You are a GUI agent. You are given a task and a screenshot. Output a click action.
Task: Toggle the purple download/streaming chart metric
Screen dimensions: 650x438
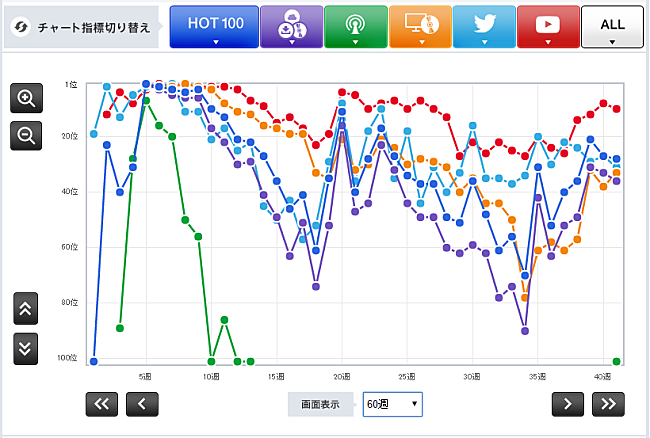[x=291, y=27]
